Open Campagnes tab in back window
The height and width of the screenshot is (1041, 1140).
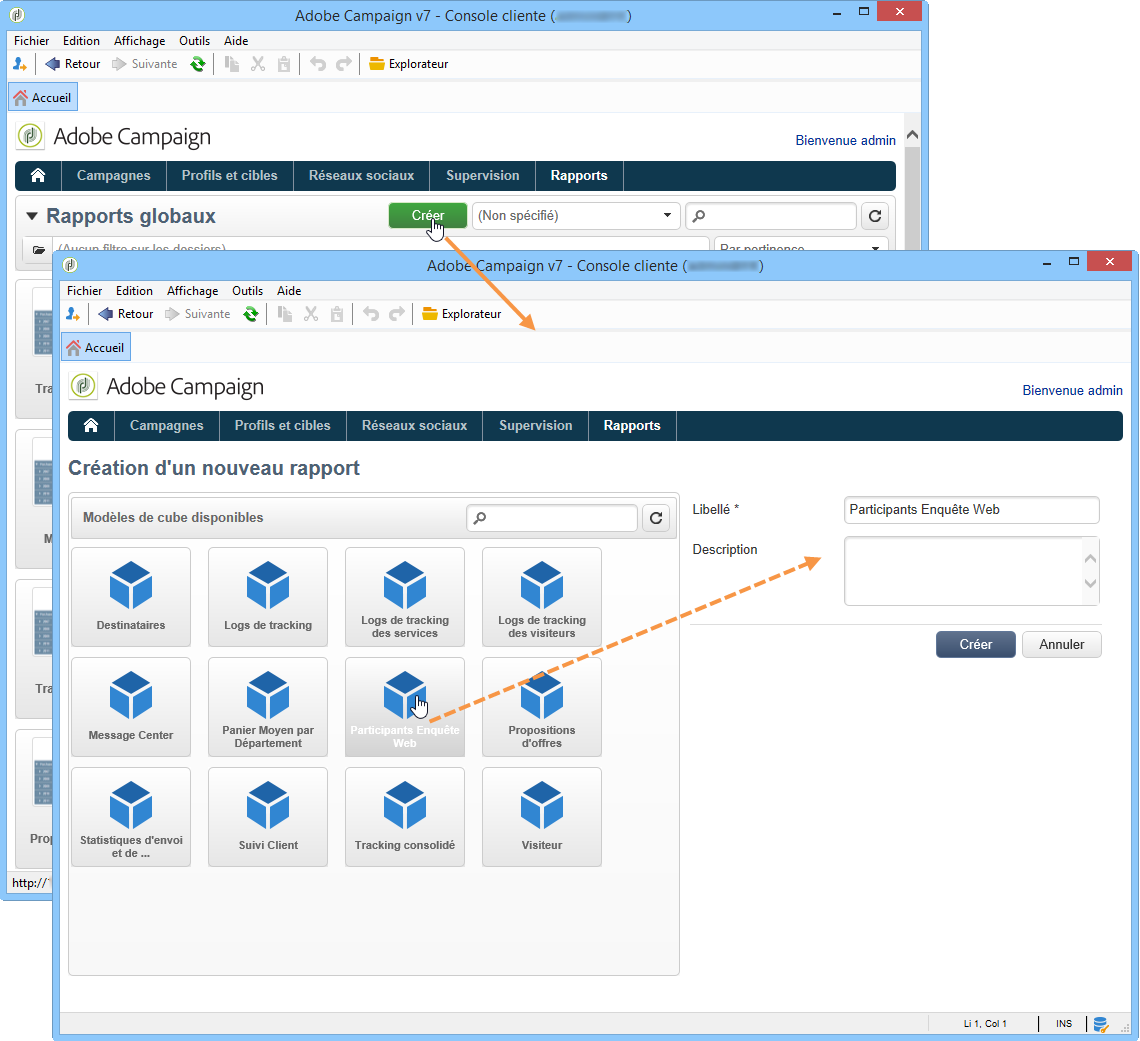coord(113,175)
